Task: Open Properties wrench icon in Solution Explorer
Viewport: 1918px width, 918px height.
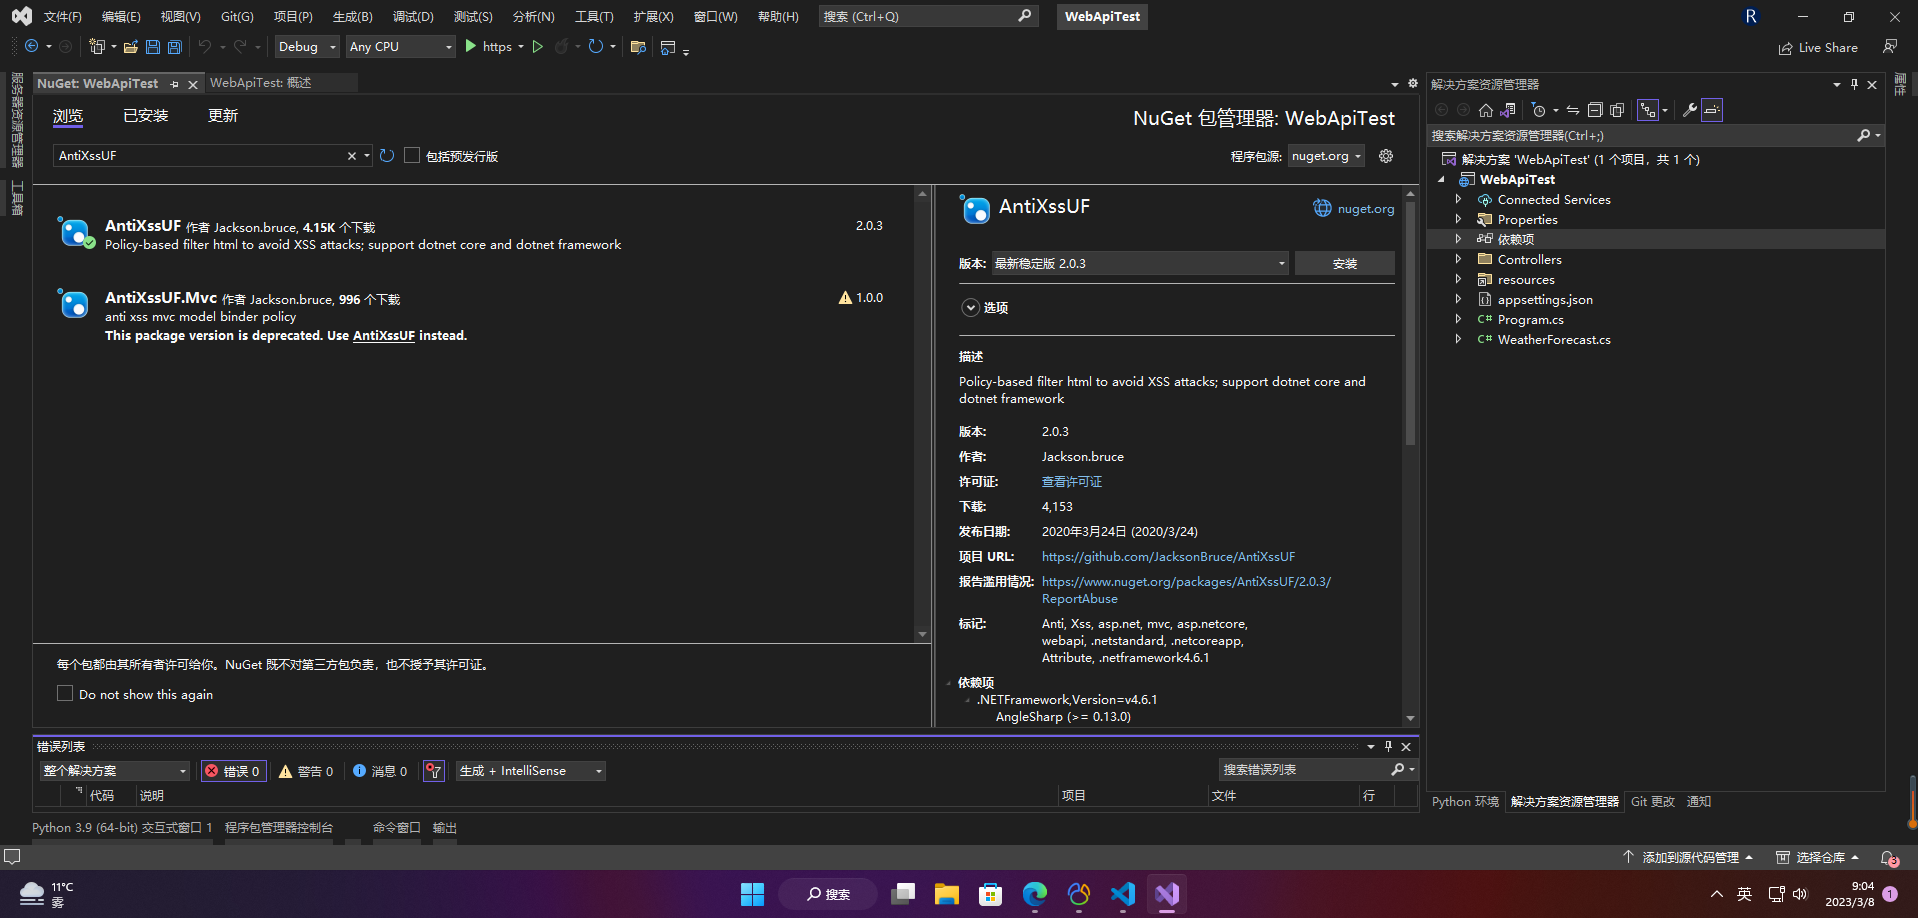Action: coord(1690,110)
